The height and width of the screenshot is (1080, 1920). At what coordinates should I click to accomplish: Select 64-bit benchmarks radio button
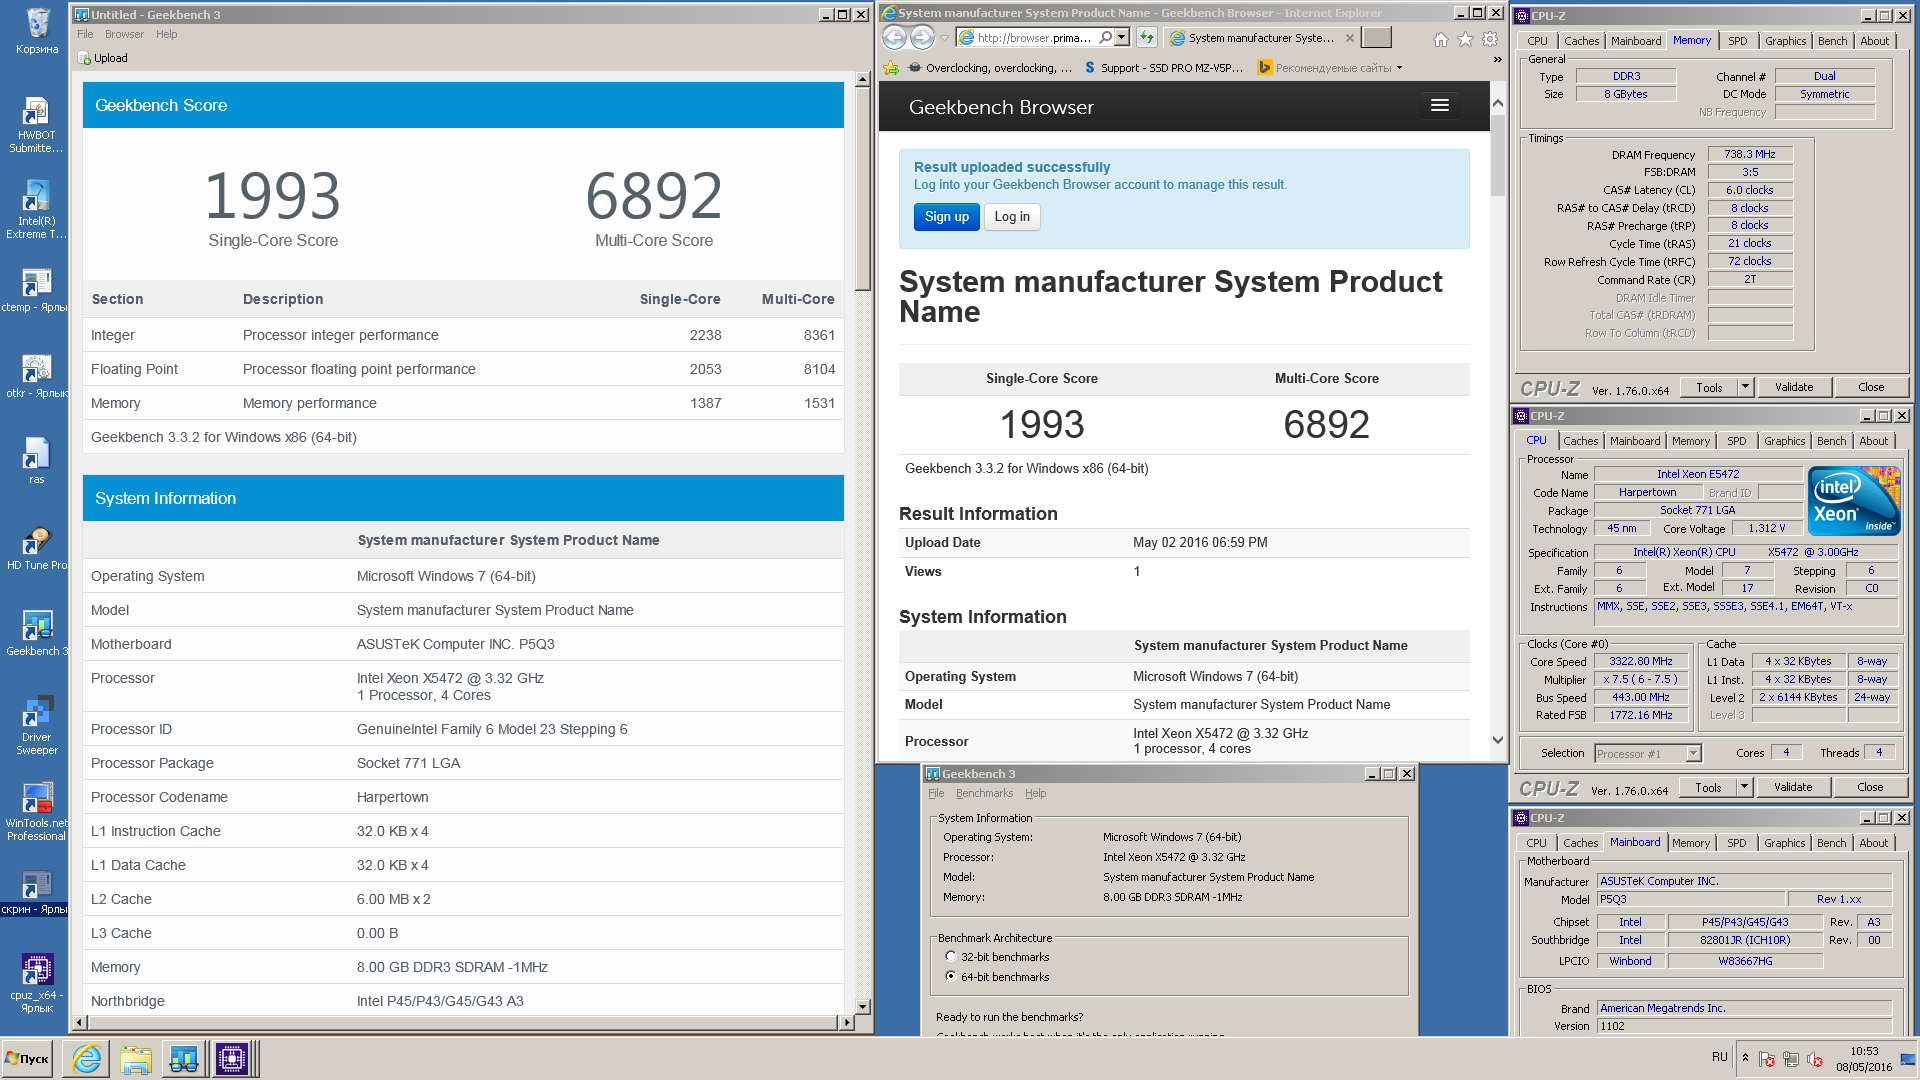(951, 977)
